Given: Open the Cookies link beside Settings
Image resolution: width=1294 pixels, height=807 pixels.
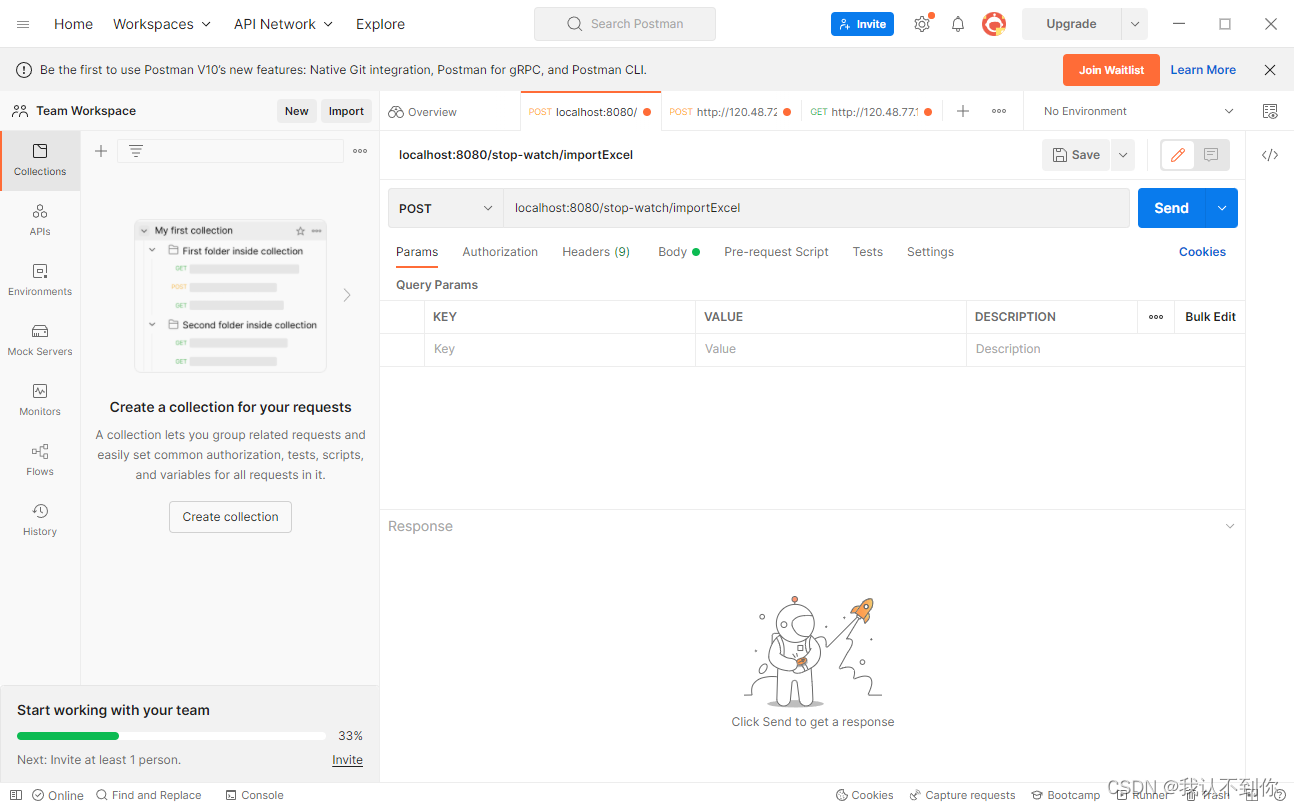Looking at the screenshot, I should tap(1202, 252).
